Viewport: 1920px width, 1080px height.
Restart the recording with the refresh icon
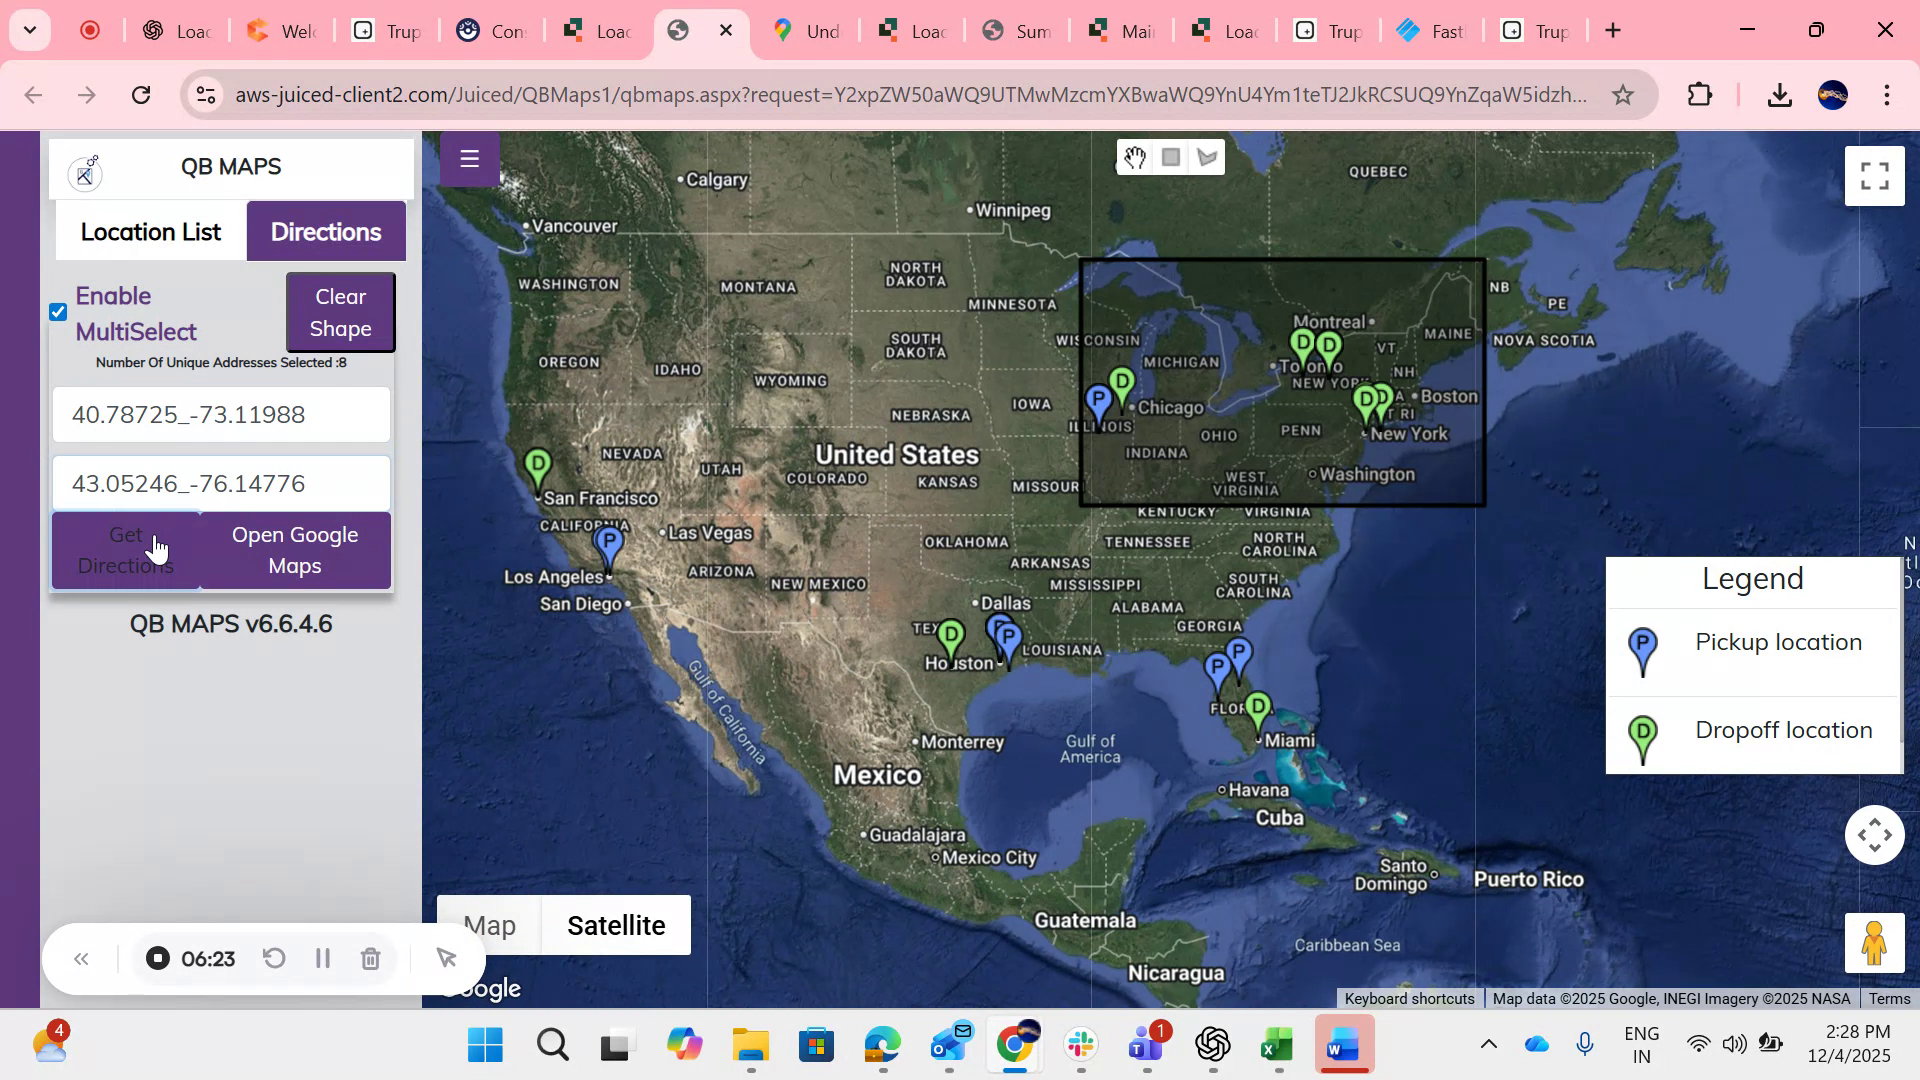point(274,958)
